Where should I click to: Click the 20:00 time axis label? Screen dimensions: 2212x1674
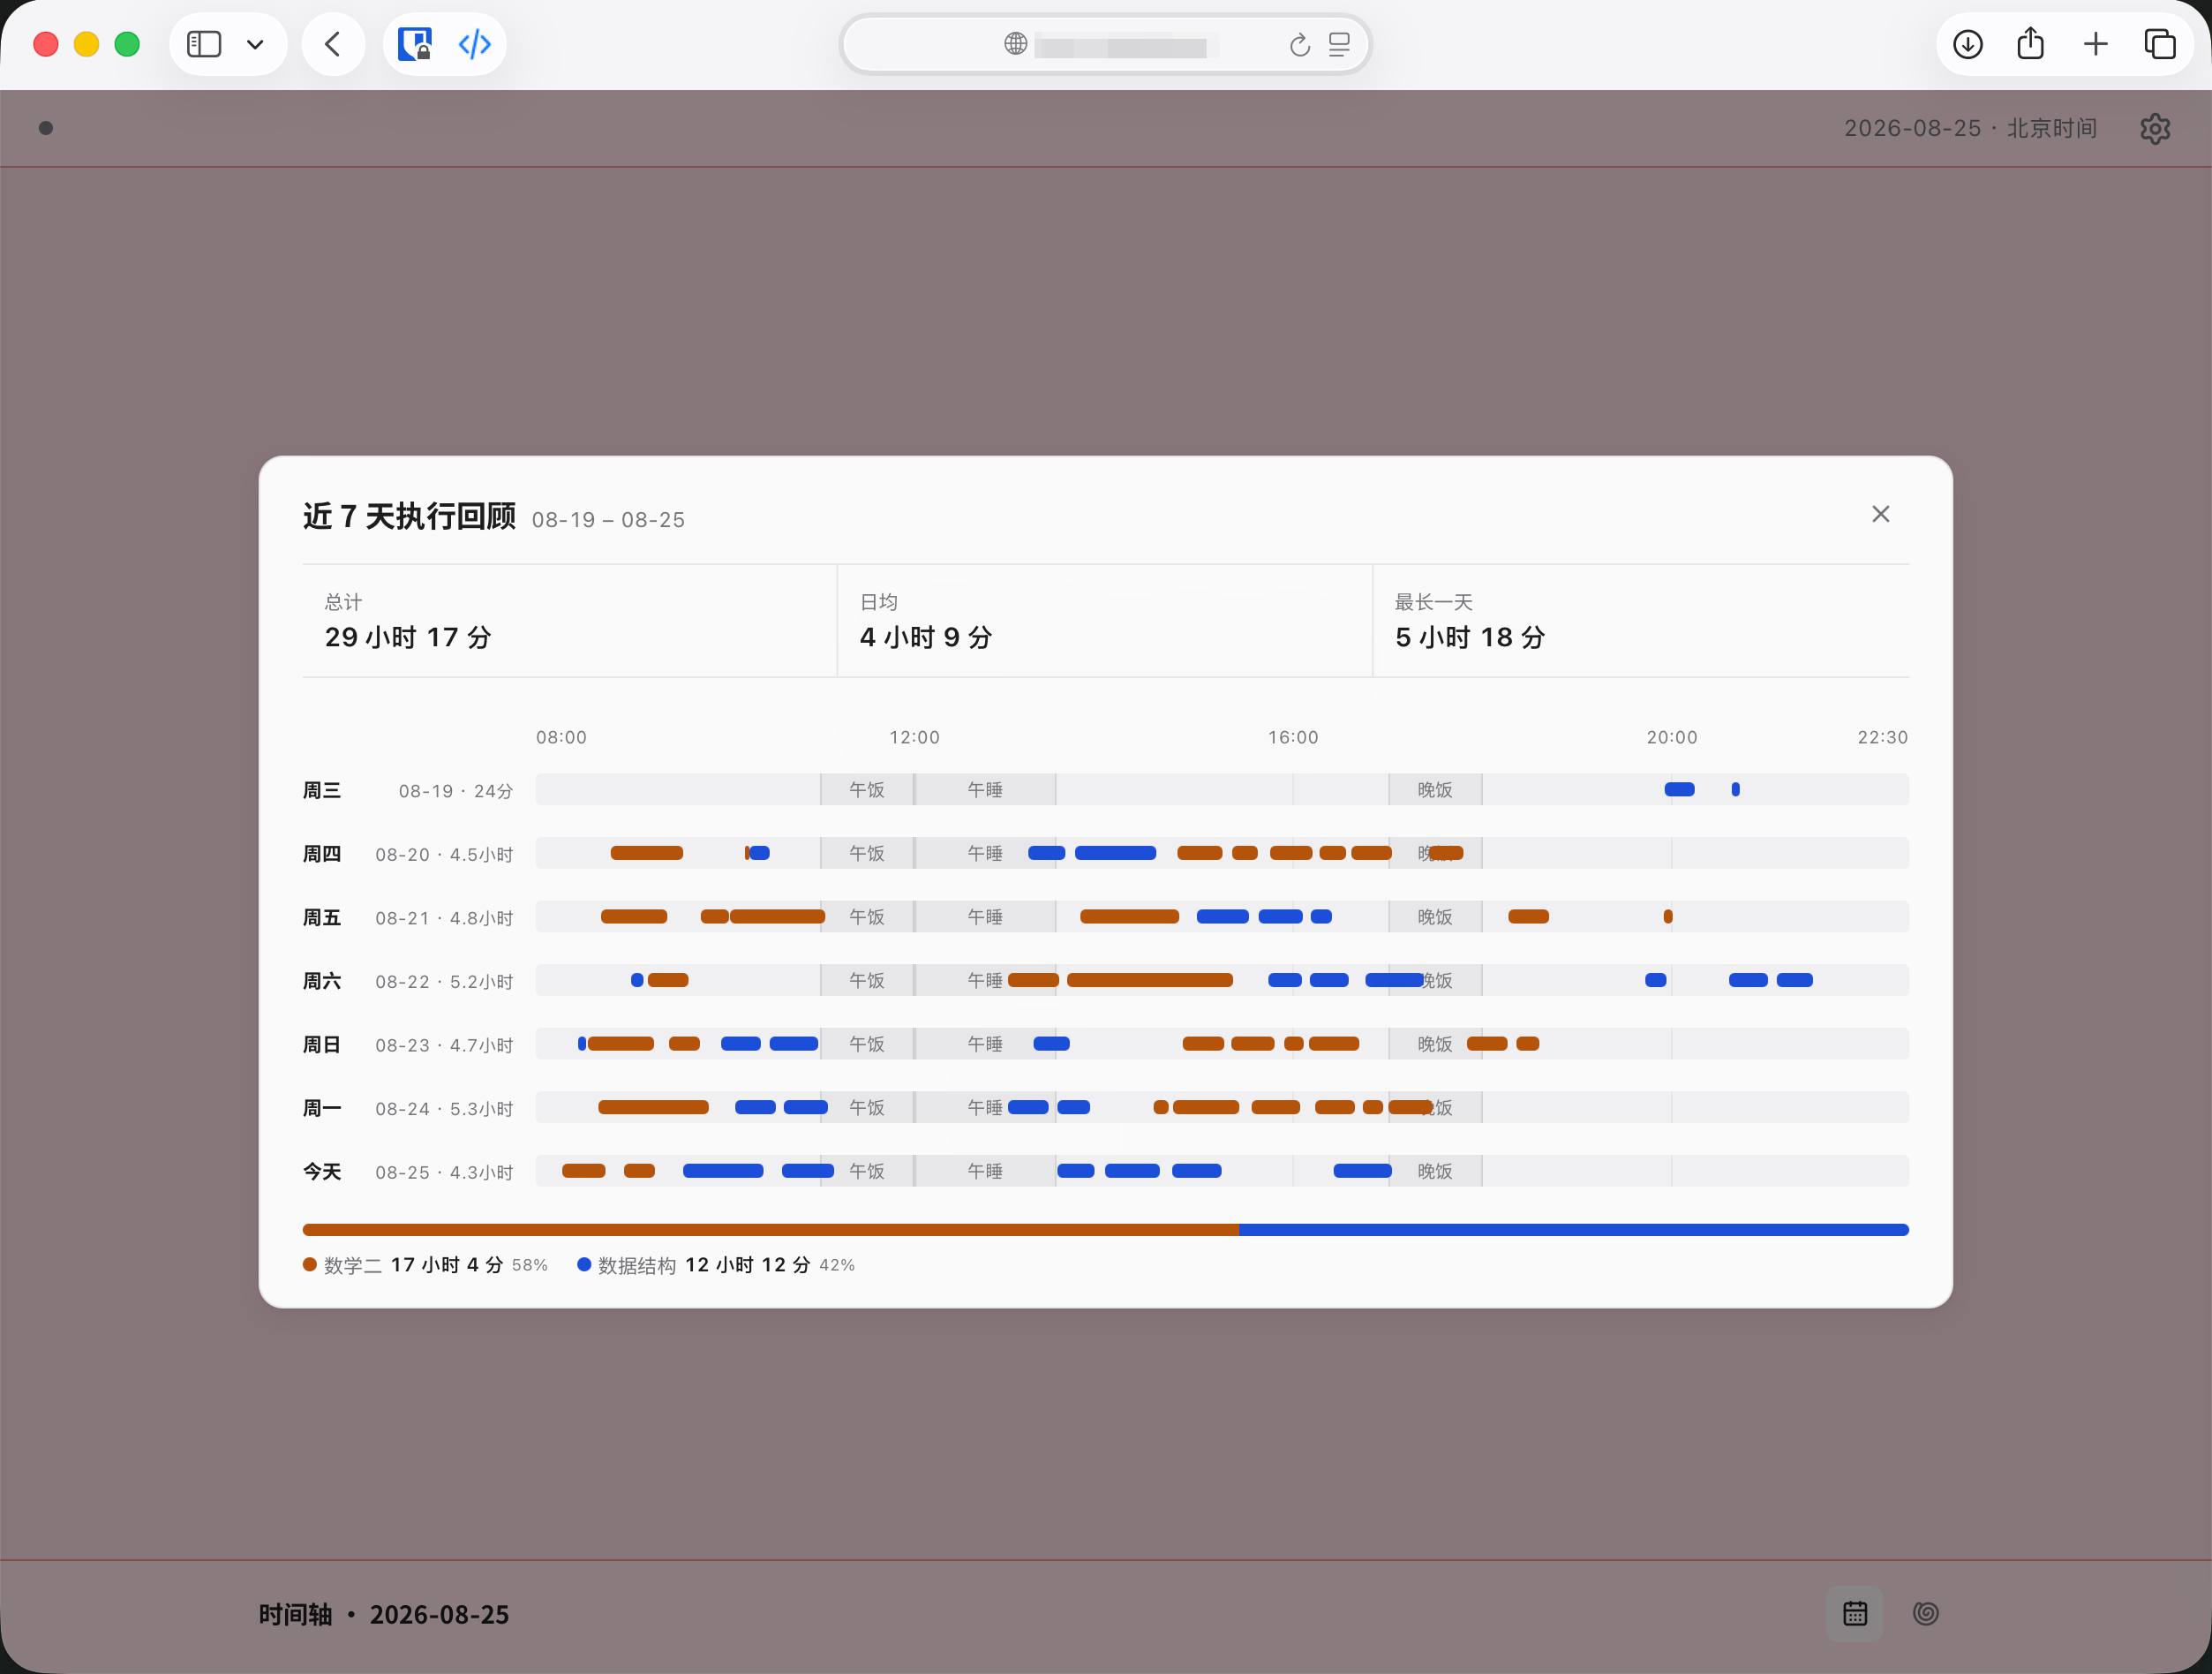click(1672, 737)
